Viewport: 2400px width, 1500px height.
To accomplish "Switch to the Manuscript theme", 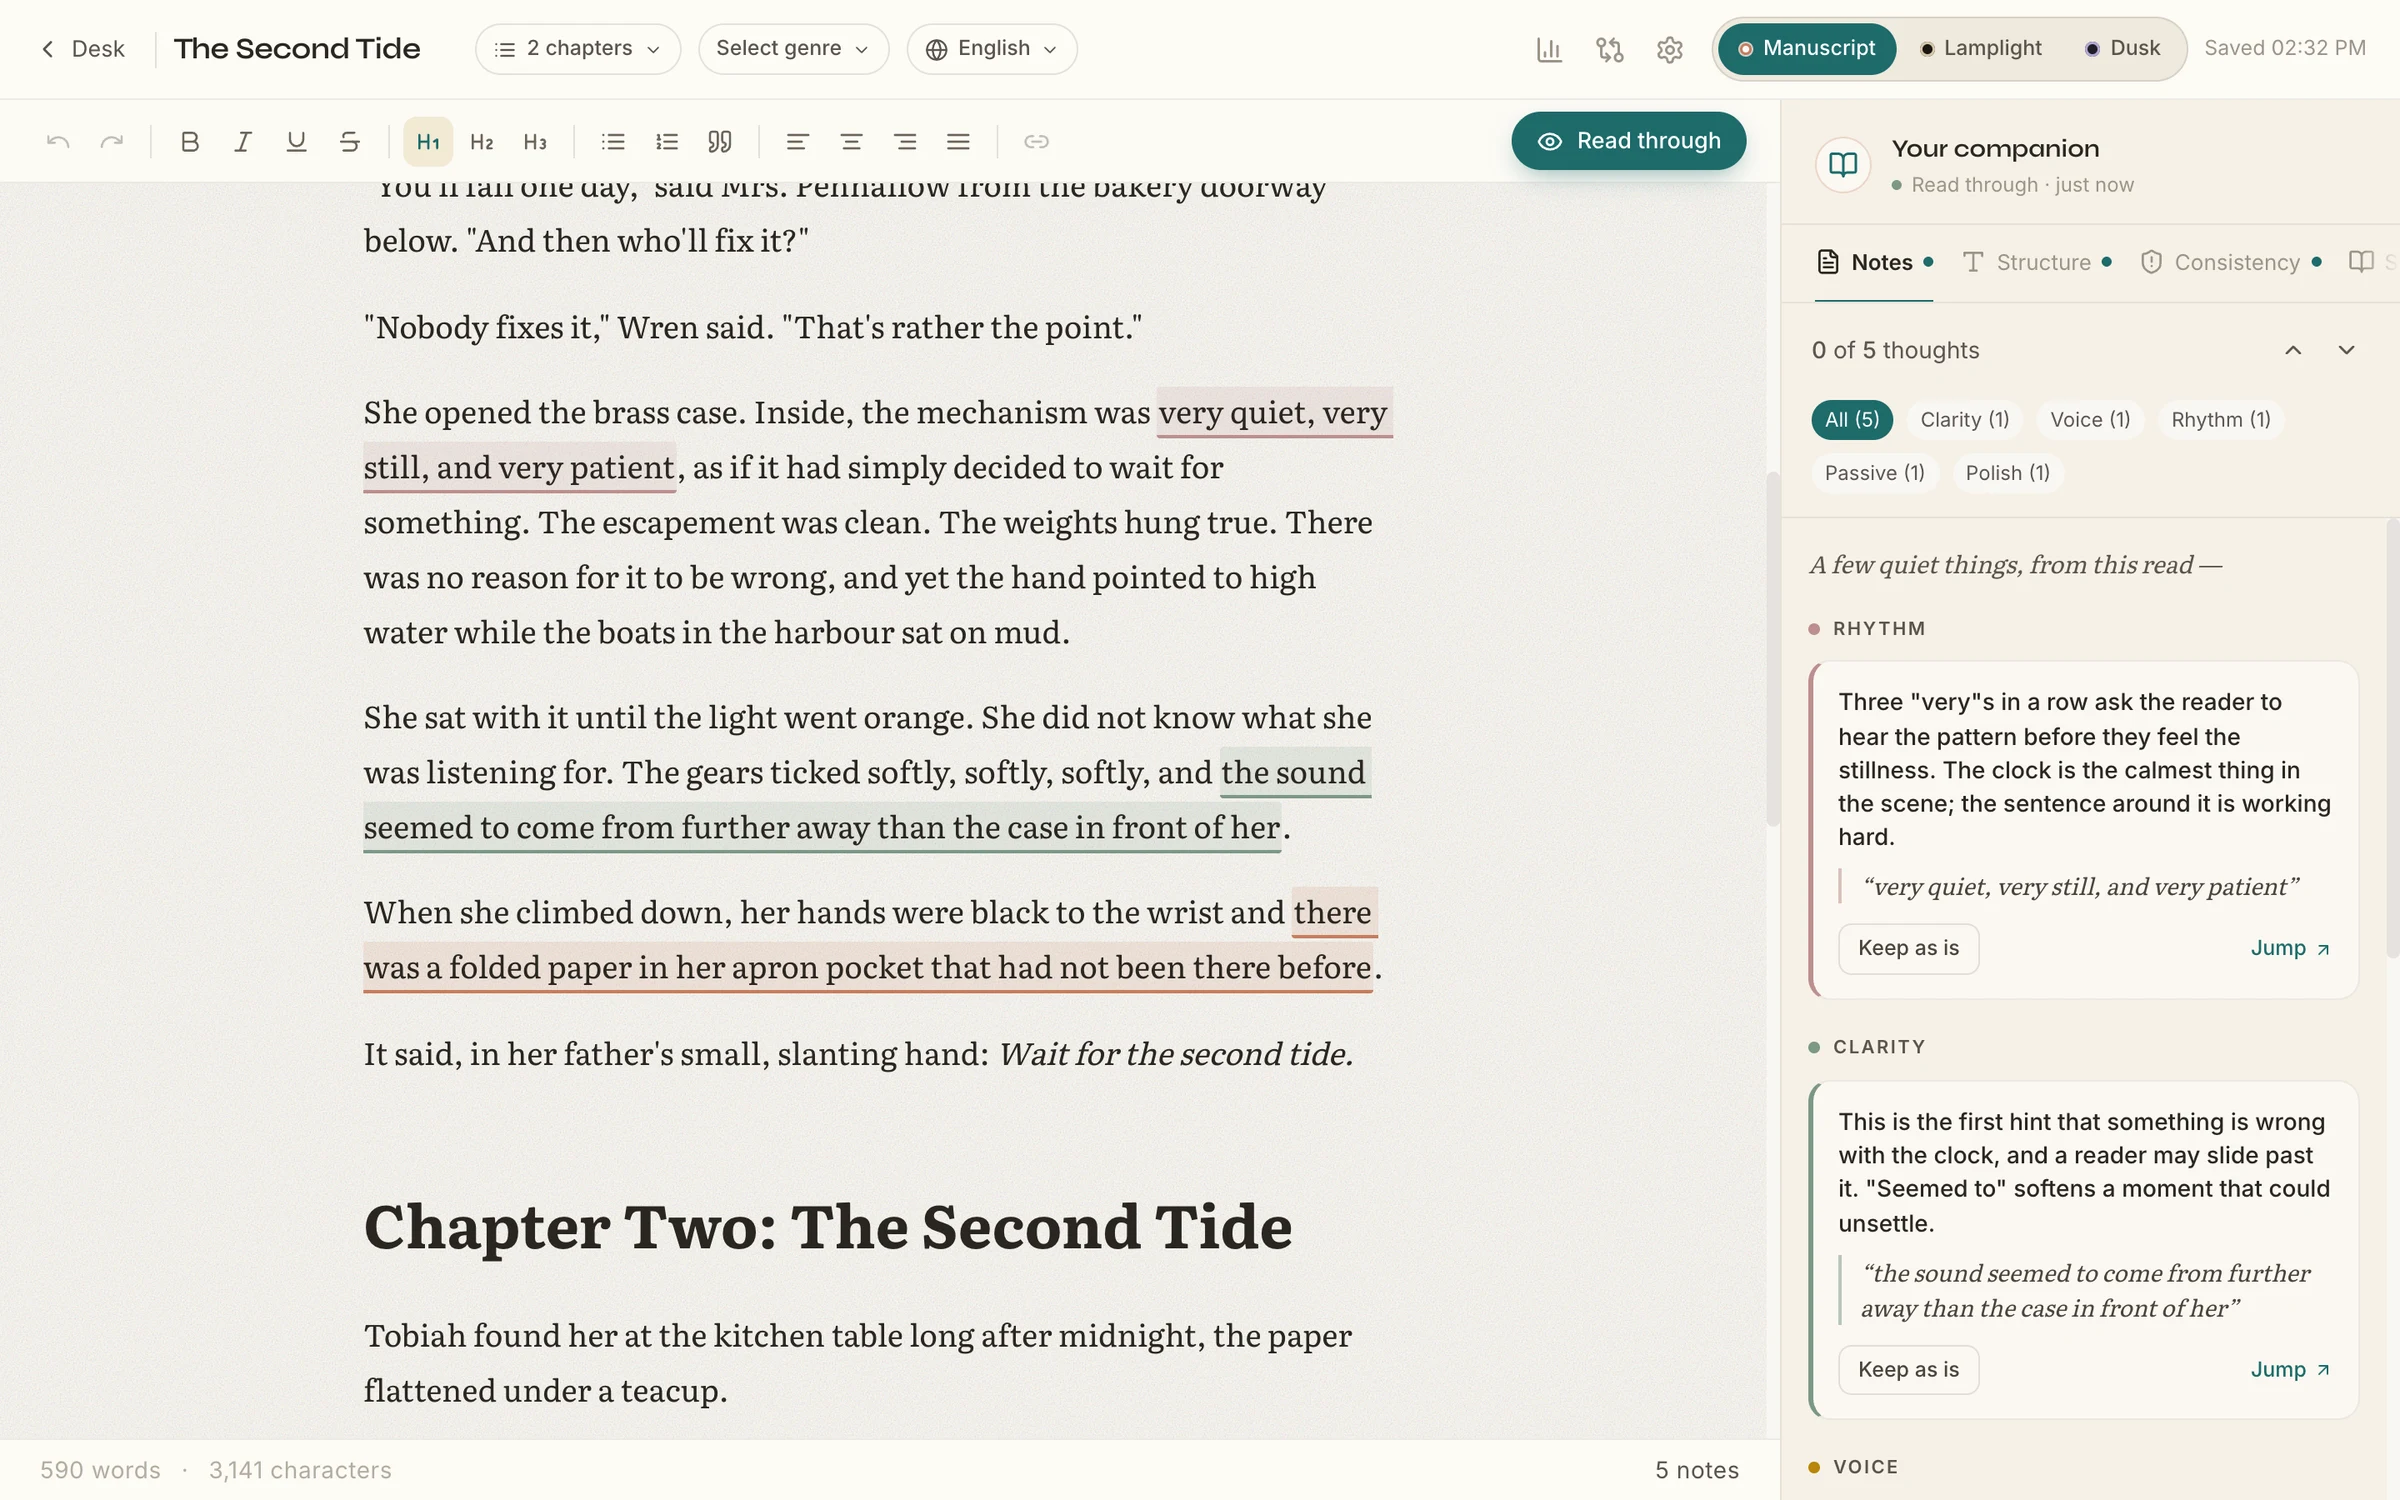I will coord(1807,49).
